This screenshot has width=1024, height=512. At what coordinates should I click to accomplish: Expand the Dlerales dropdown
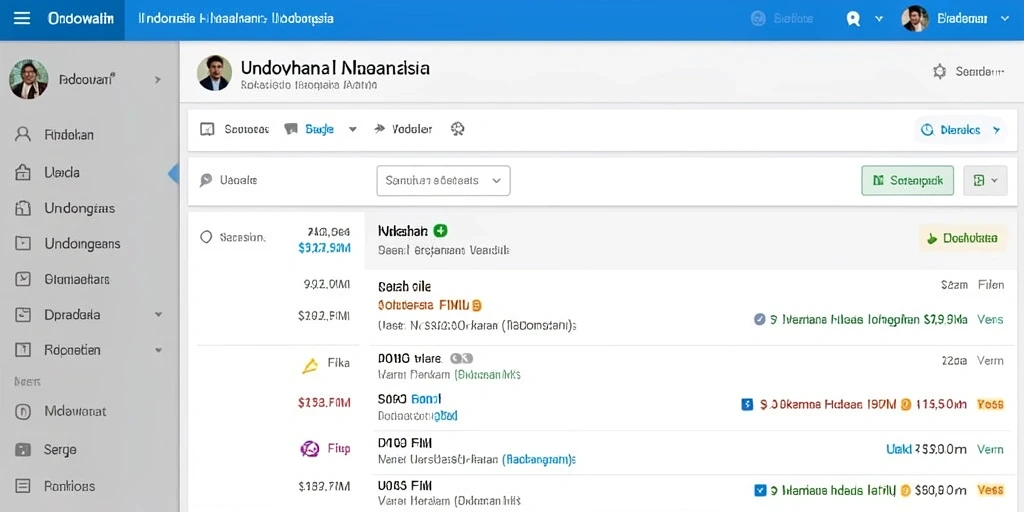(959, 130)
